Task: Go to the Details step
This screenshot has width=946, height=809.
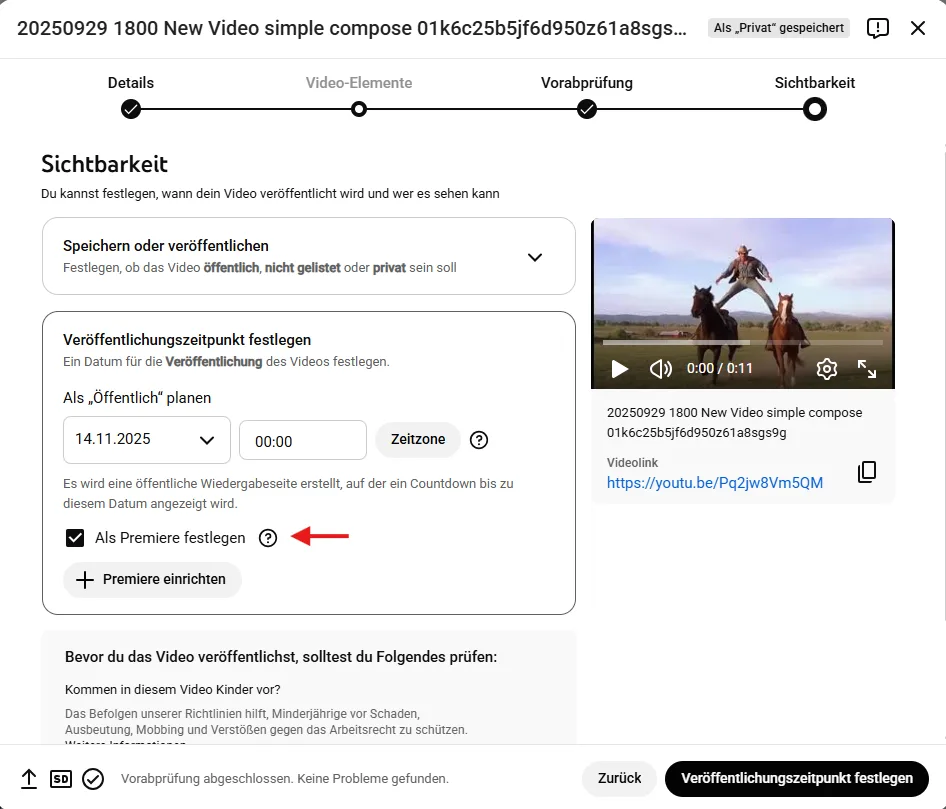Action: click(131, 110)
